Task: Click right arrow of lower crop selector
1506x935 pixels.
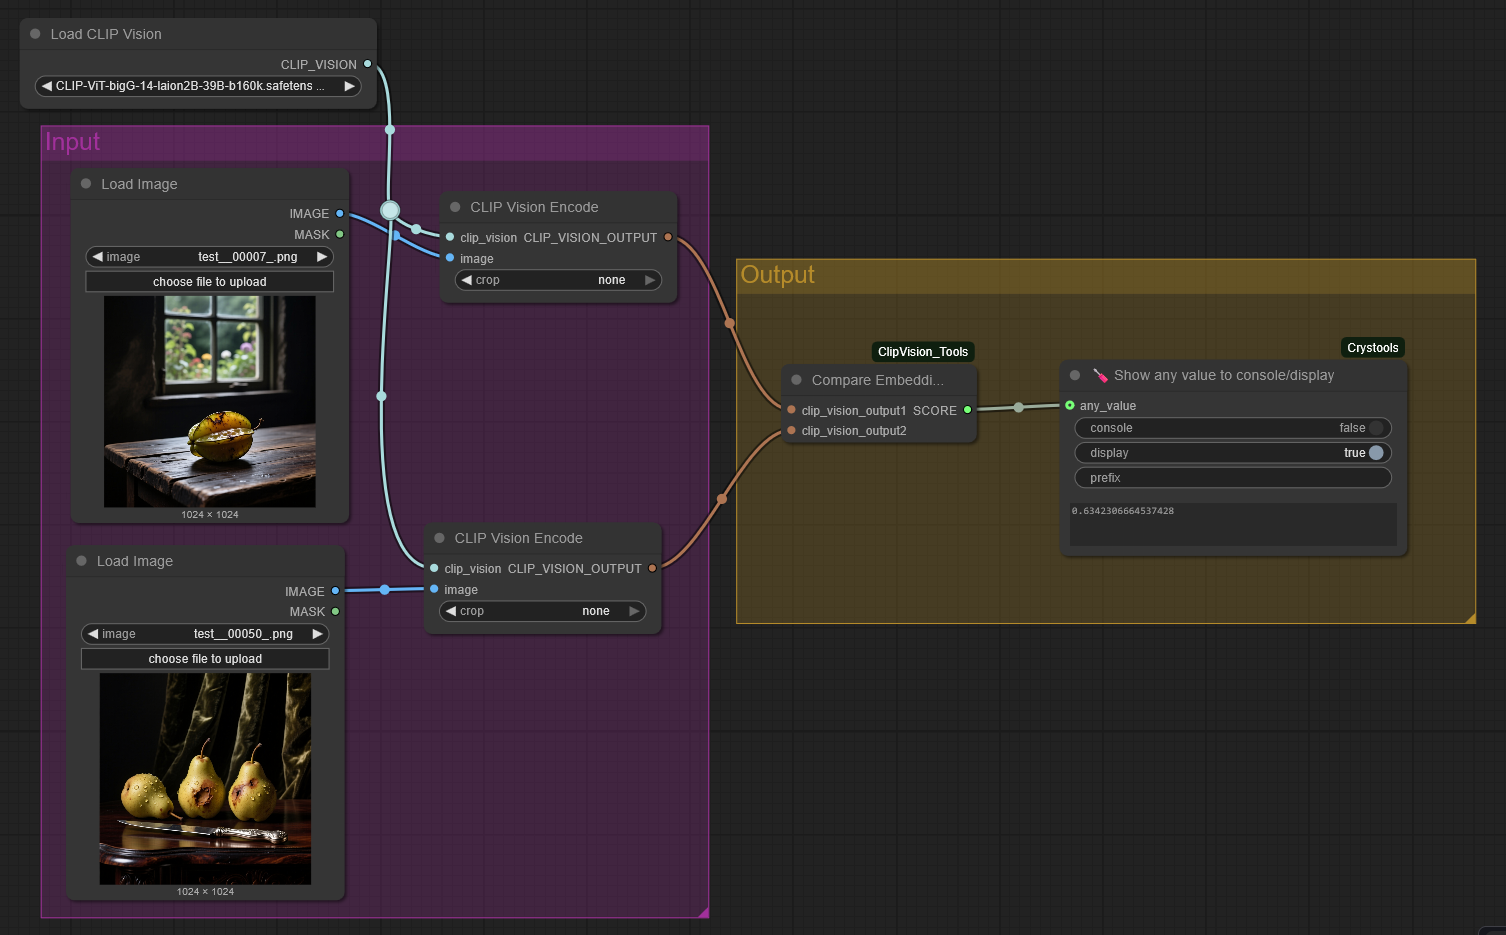Action: [634, 611]
